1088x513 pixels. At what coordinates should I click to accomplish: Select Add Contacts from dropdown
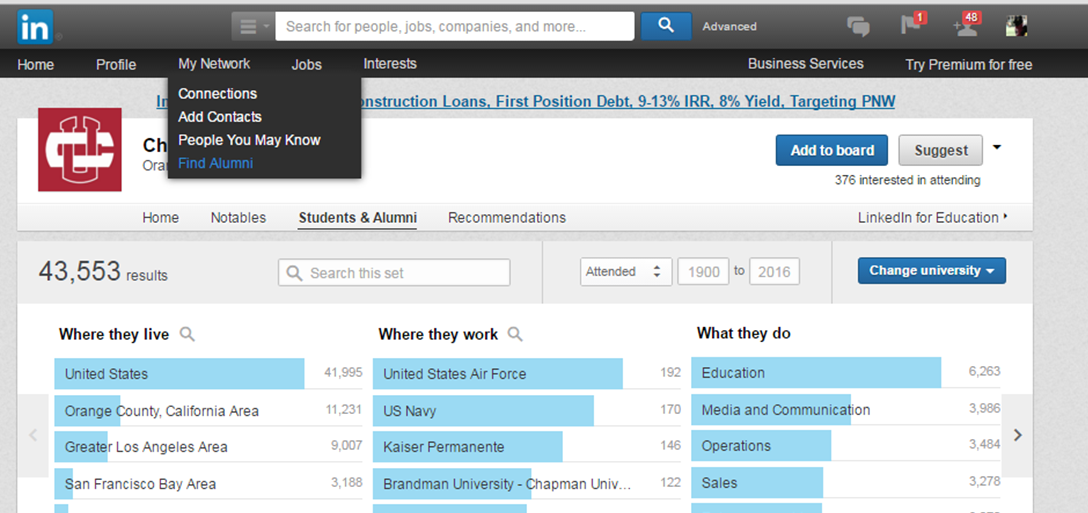(x=220, y=117)
